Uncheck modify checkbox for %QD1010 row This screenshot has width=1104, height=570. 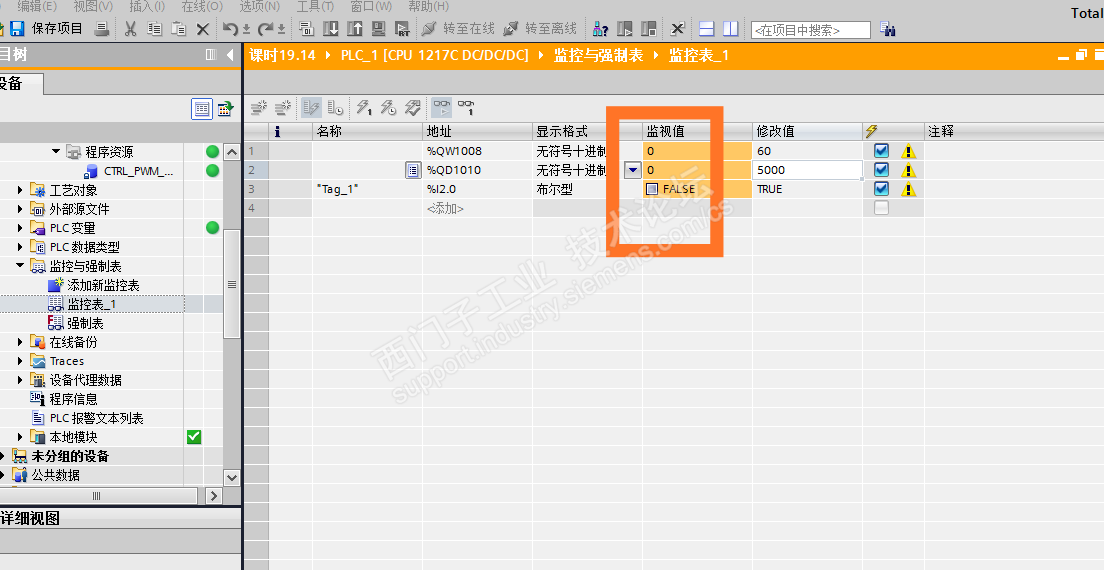coord(881,170)
